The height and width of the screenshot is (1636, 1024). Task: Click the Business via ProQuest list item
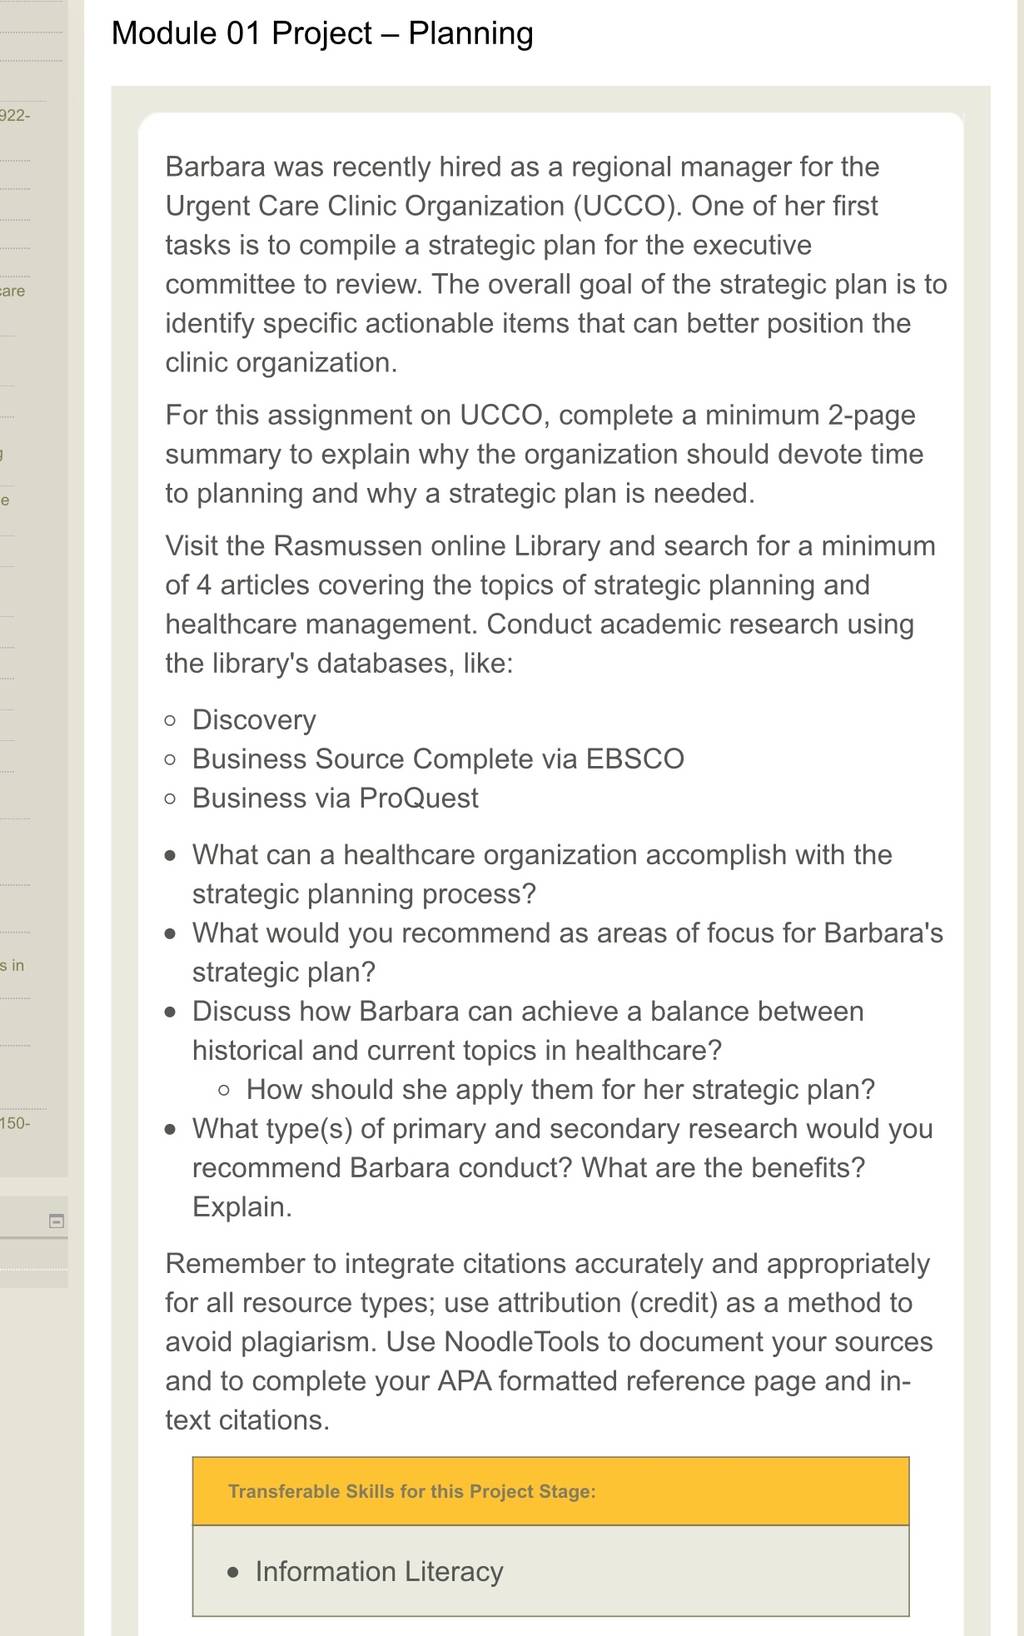[335, 798]
